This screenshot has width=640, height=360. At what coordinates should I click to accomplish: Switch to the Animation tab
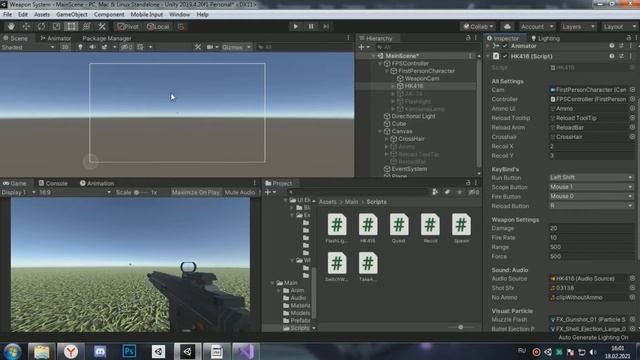click(x=97, y=183)
